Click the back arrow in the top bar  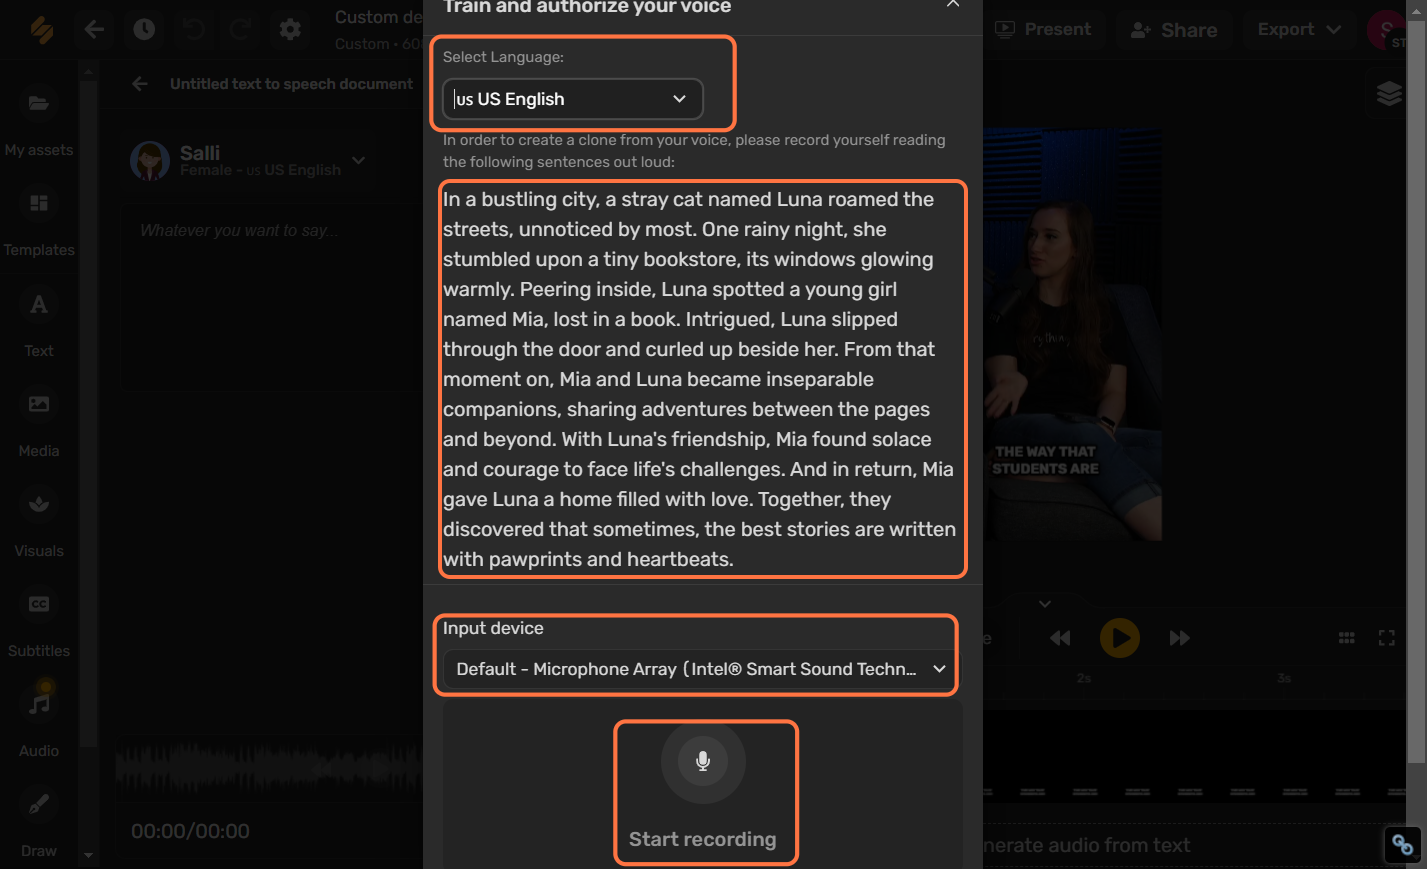click(94, 29)
